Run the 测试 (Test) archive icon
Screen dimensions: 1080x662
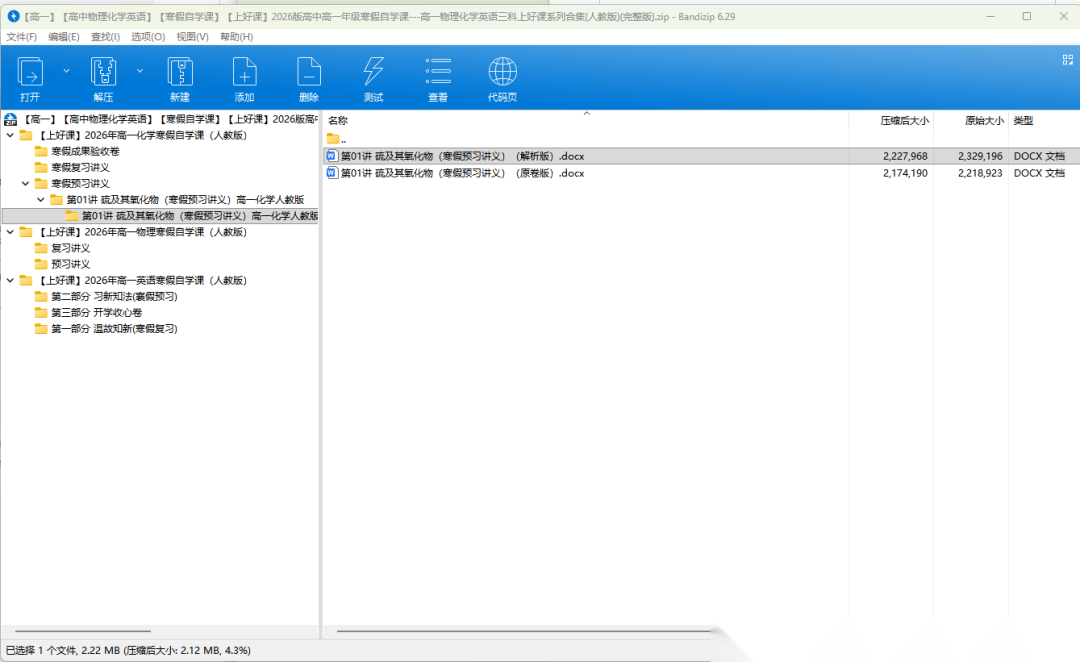tap(373, 73)
